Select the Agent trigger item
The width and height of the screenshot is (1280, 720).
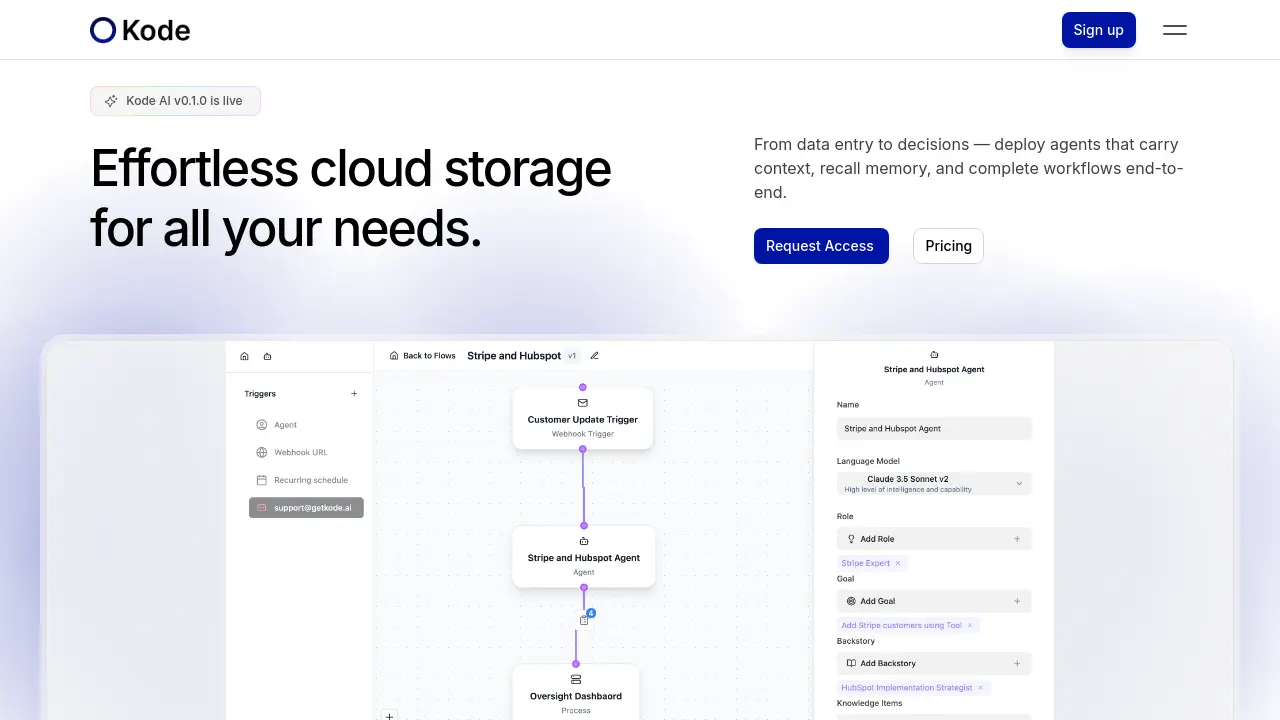pyautogui.click(x=306, y=425)
